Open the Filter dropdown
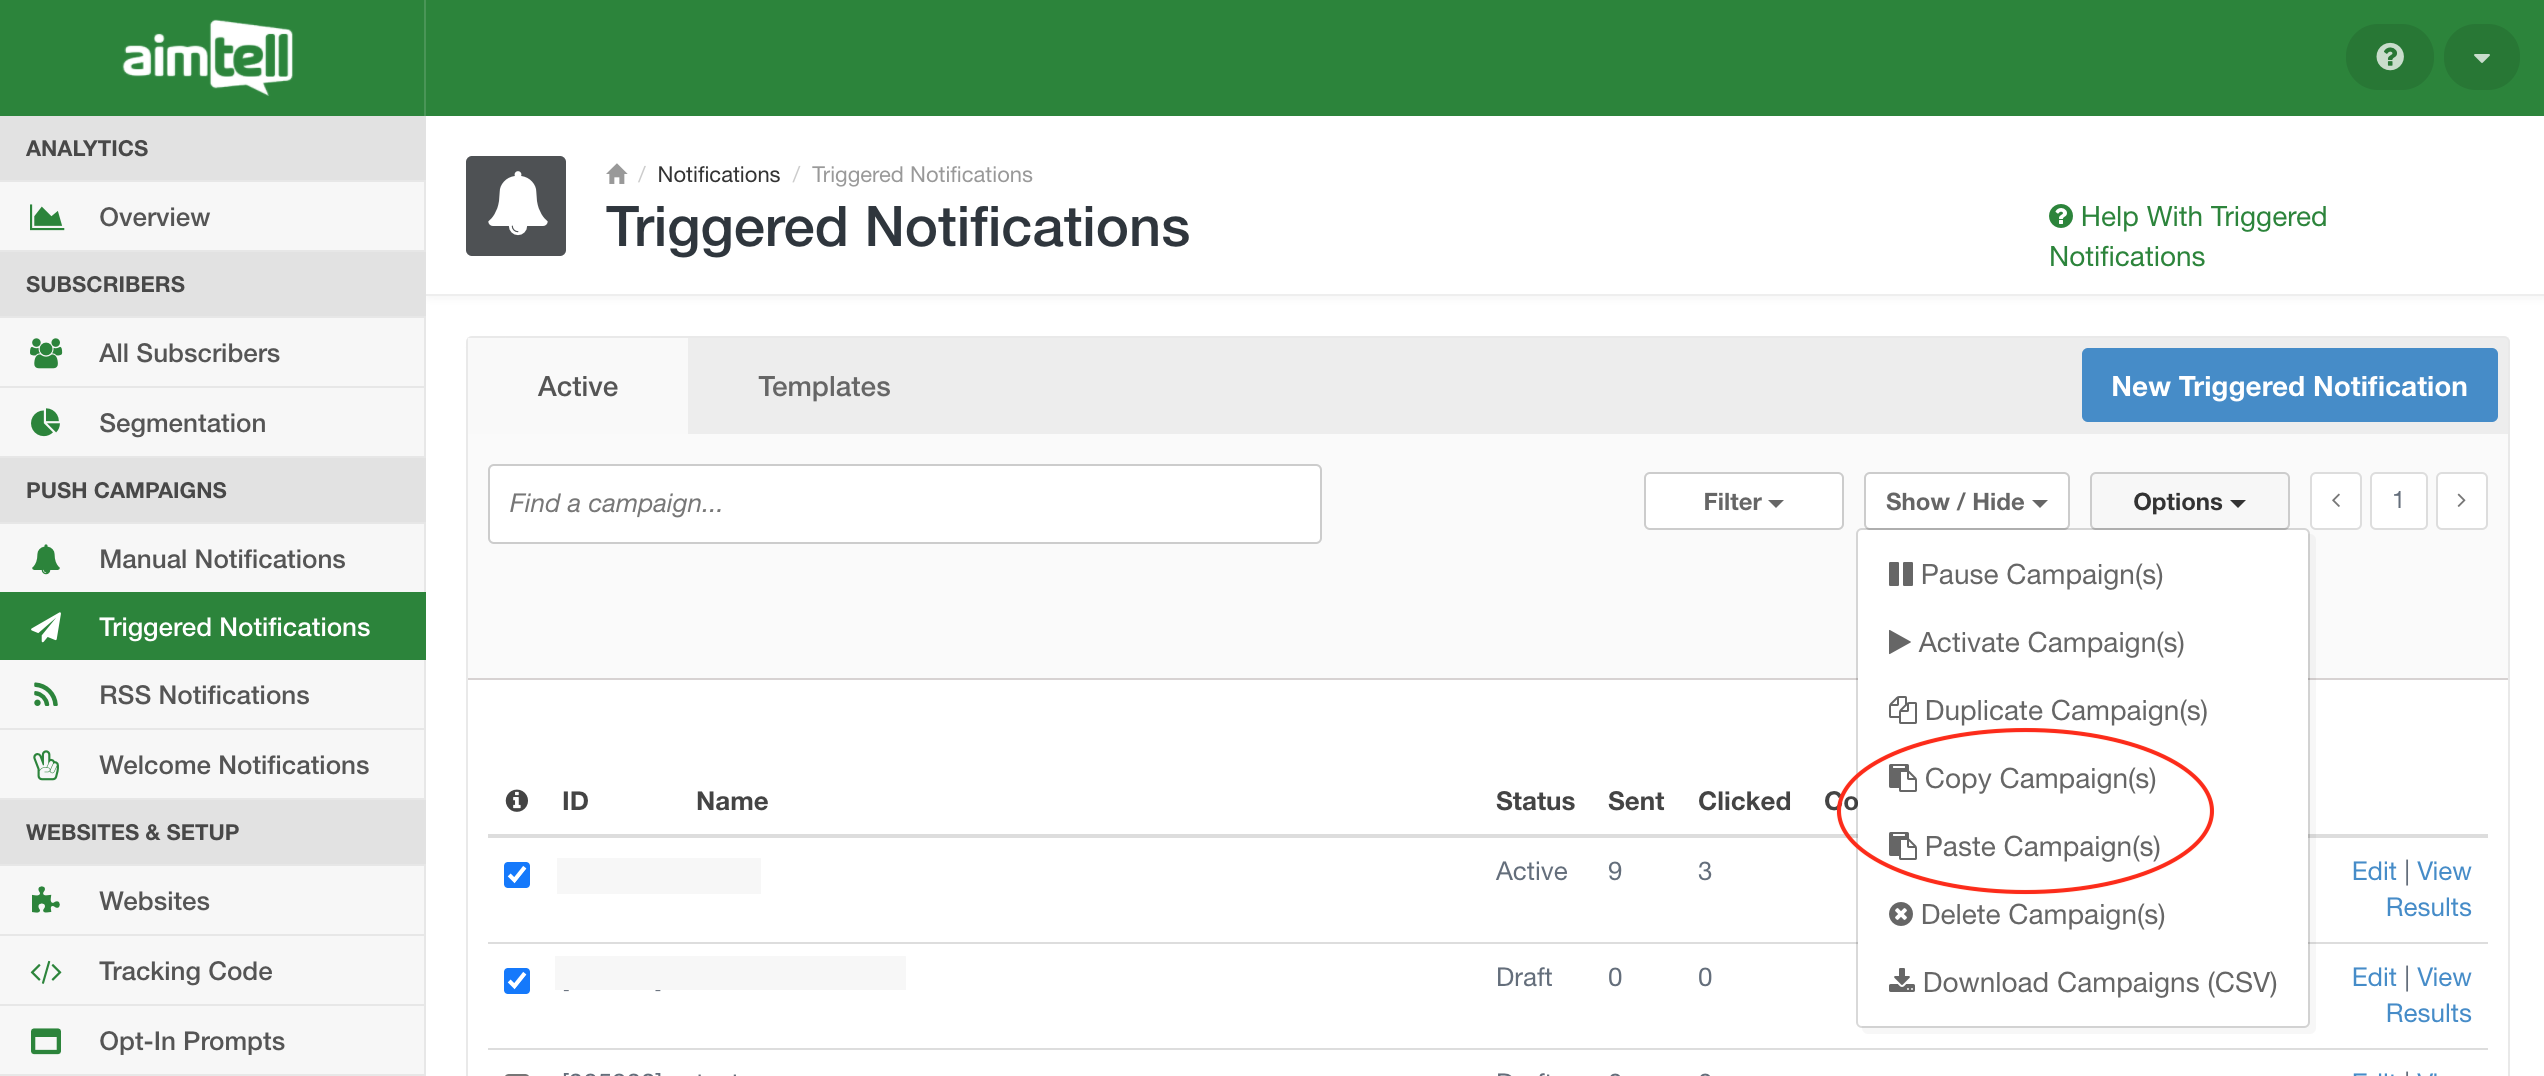The image size is (2544, 1076). click(1743, 501)
